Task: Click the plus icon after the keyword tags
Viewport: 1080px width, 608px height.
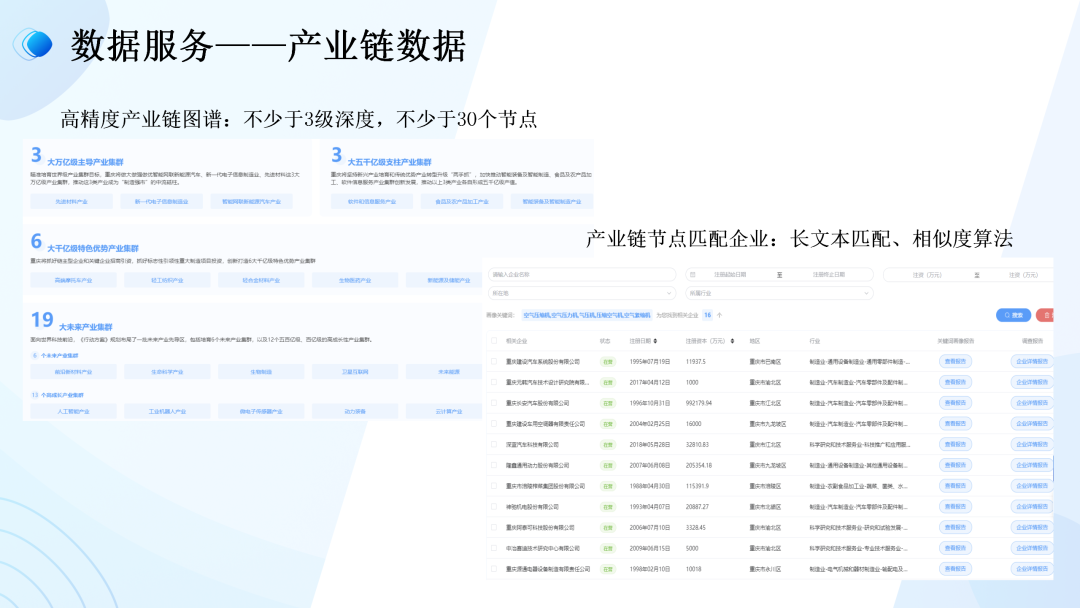Action: point(718,312)
